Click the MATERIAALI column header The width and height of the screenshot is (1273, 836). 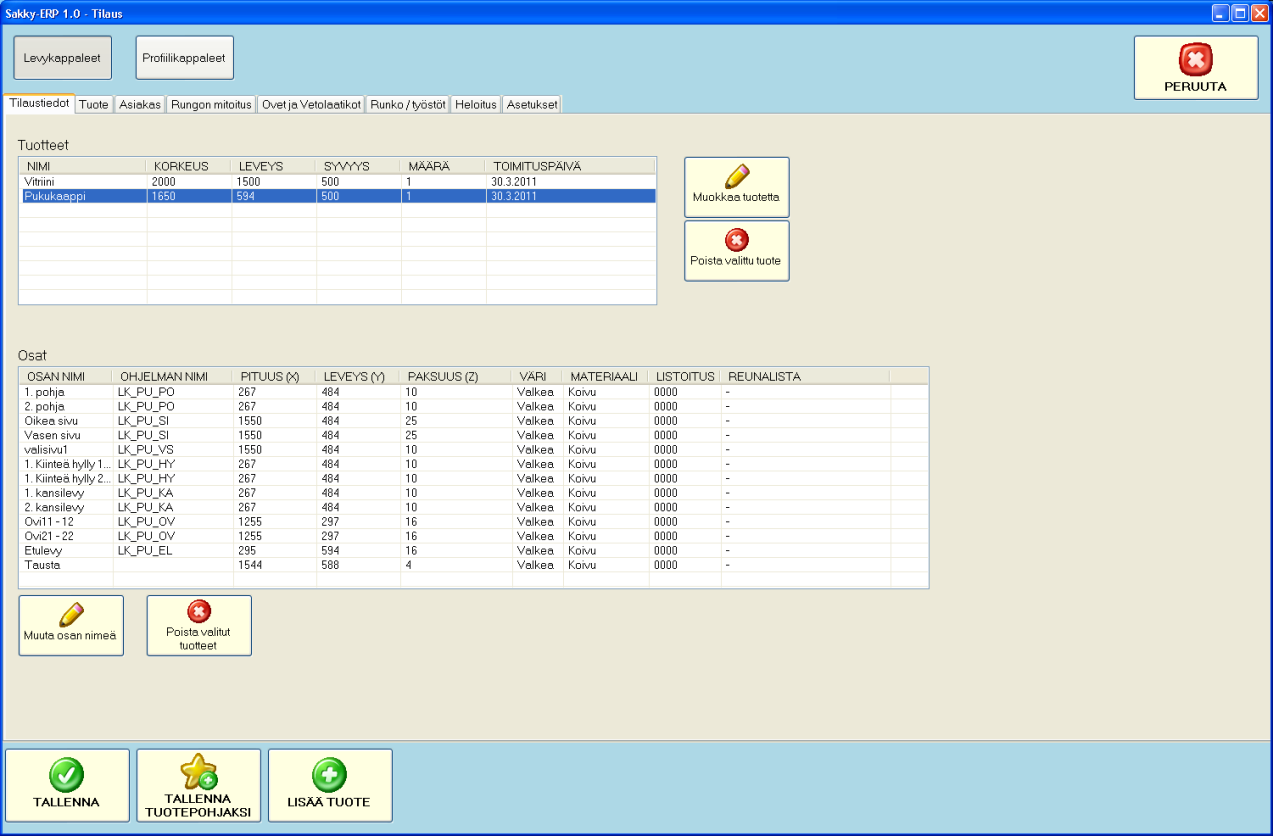(606, 376)
